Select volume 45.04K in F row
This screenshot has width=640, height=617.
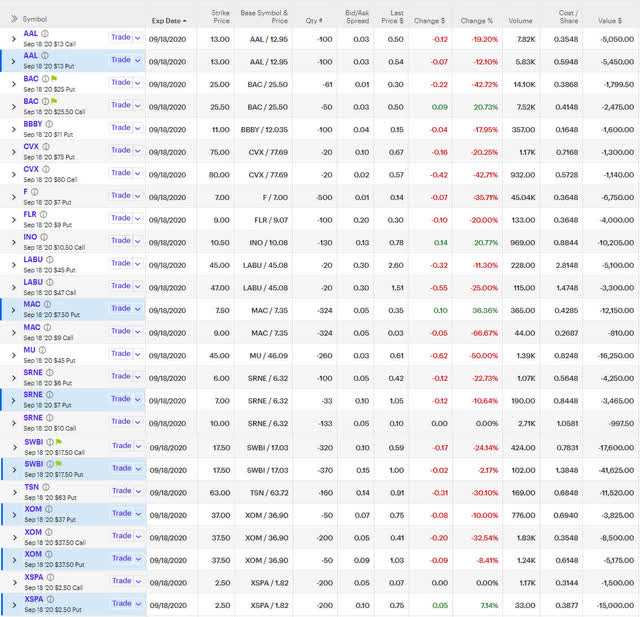click(523, 198)
